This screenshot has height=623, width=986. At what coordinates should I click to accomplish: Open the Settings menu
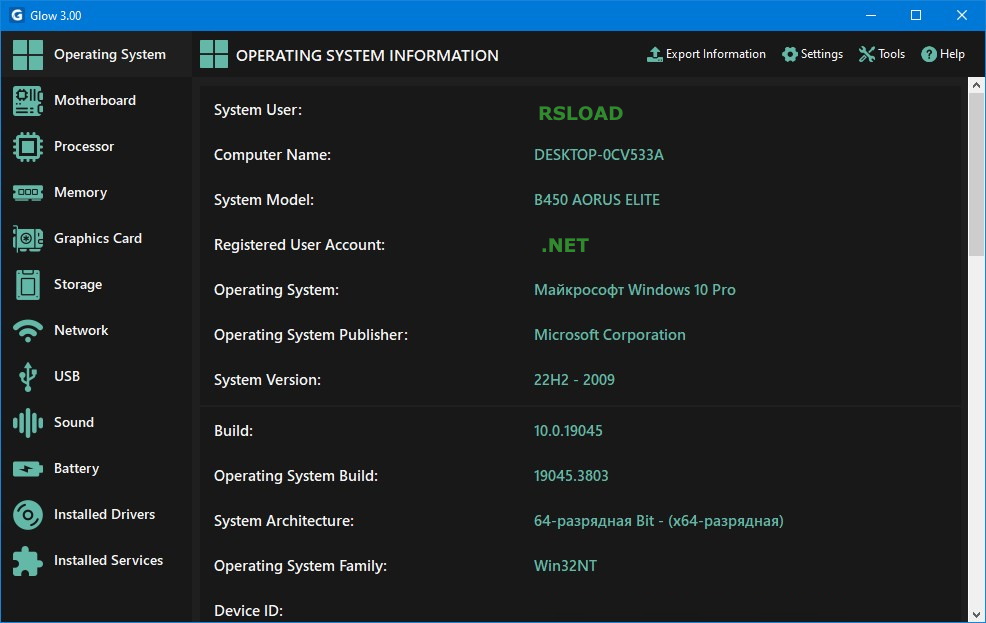click(x=812, y=54)
